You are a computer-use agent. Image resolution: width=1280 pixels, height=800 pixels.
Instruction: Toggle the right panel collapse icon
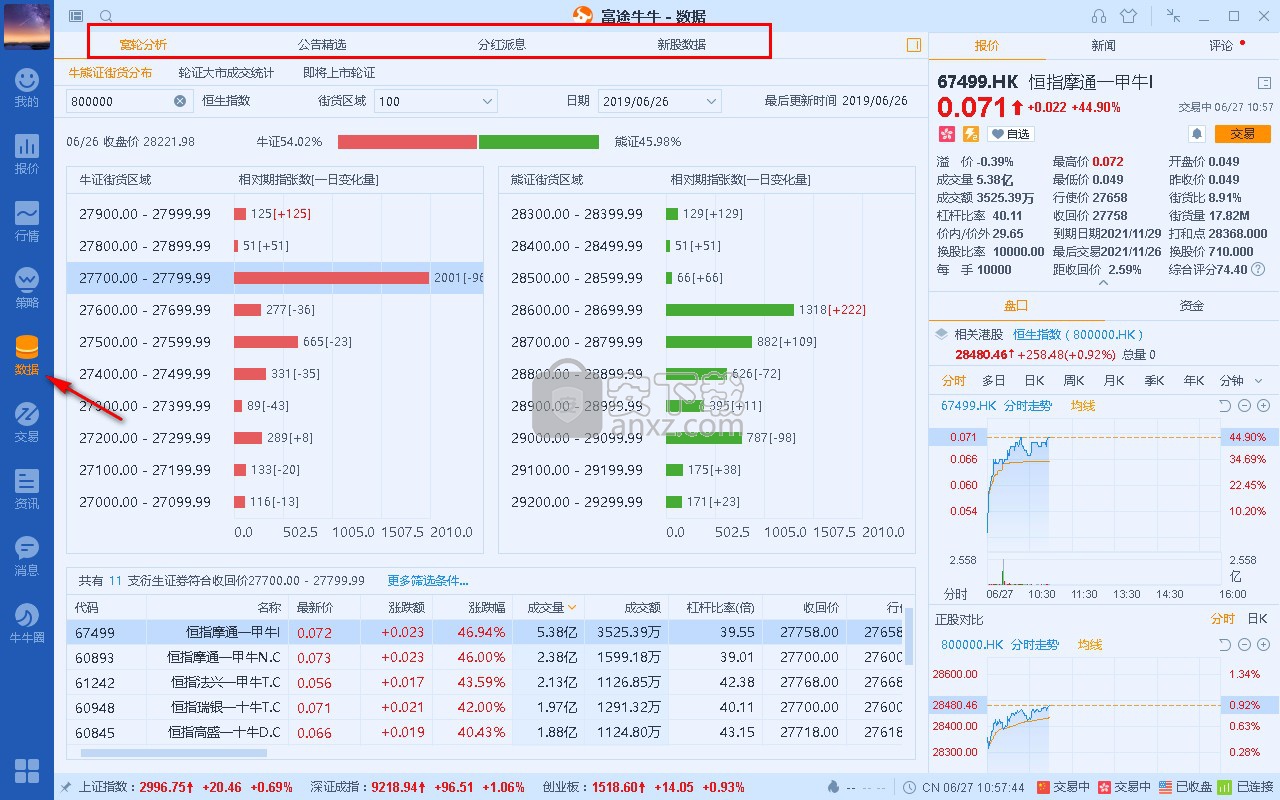(913, 45)
